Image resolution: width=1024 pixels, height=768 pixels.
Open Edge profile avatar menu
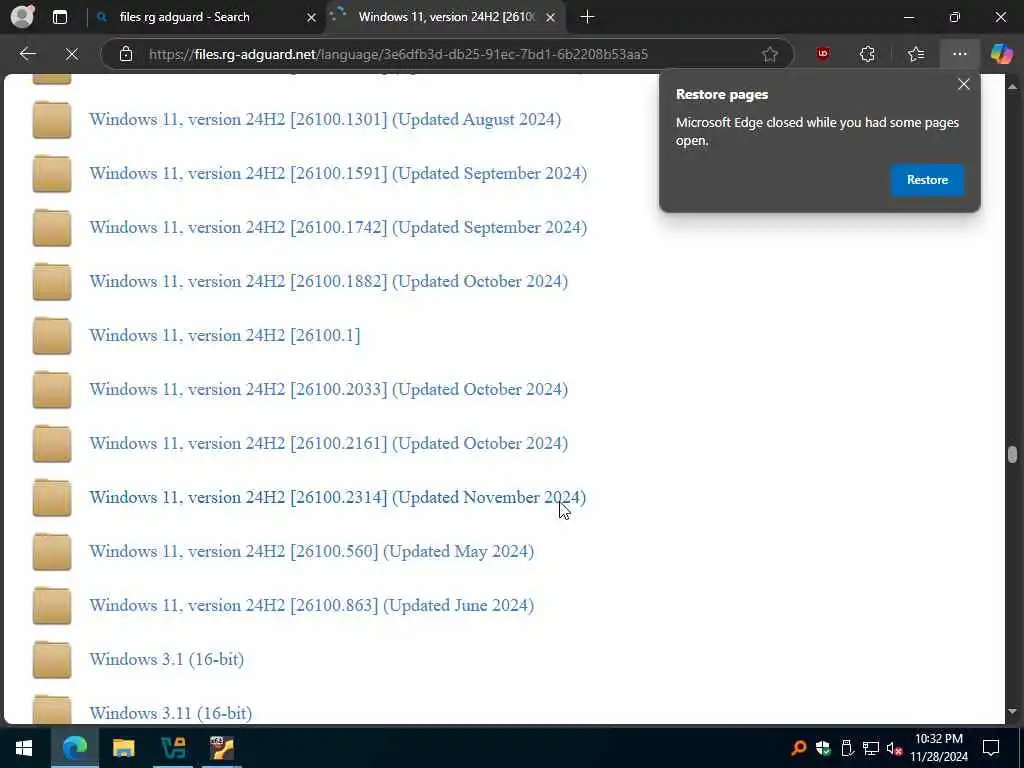click(22, 17)
